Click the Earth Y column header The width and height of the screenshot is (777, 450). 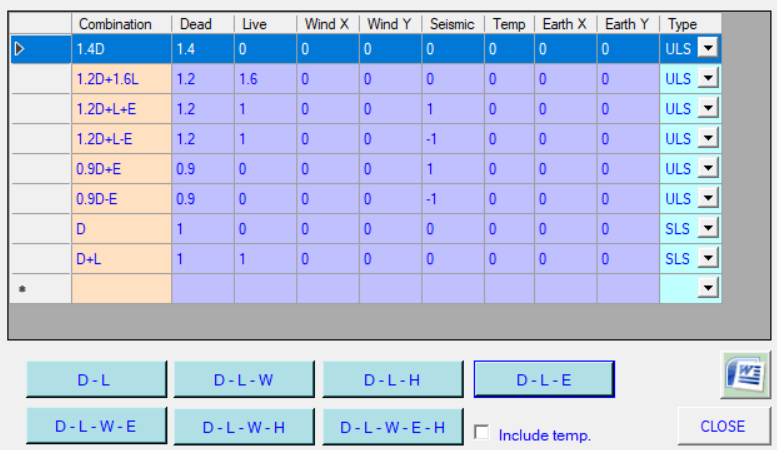pyautogui.click(x=628, y=24)
